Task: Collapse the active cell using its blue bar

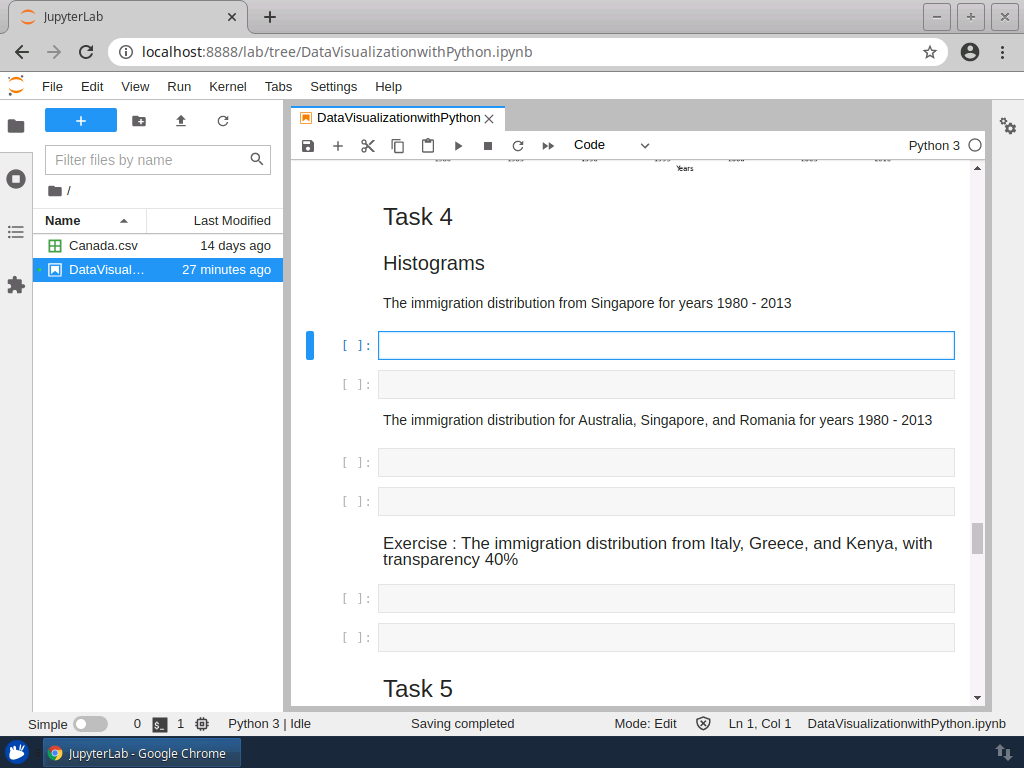Action: click(310, 345)
